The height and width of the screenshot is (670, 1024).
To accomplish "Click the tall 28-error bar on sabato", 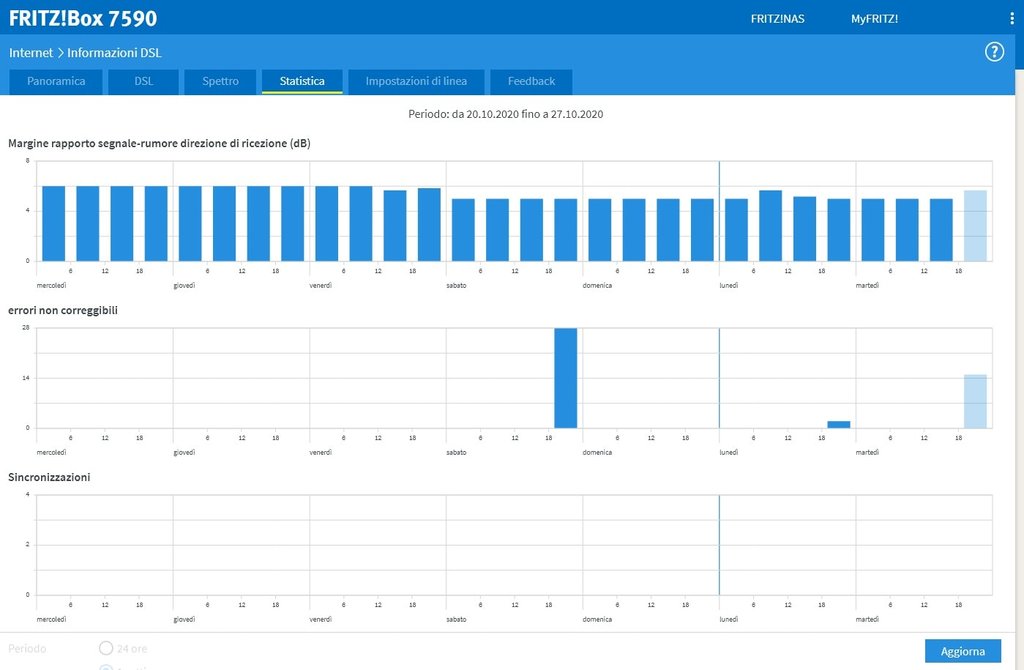I will pos(566,378).
